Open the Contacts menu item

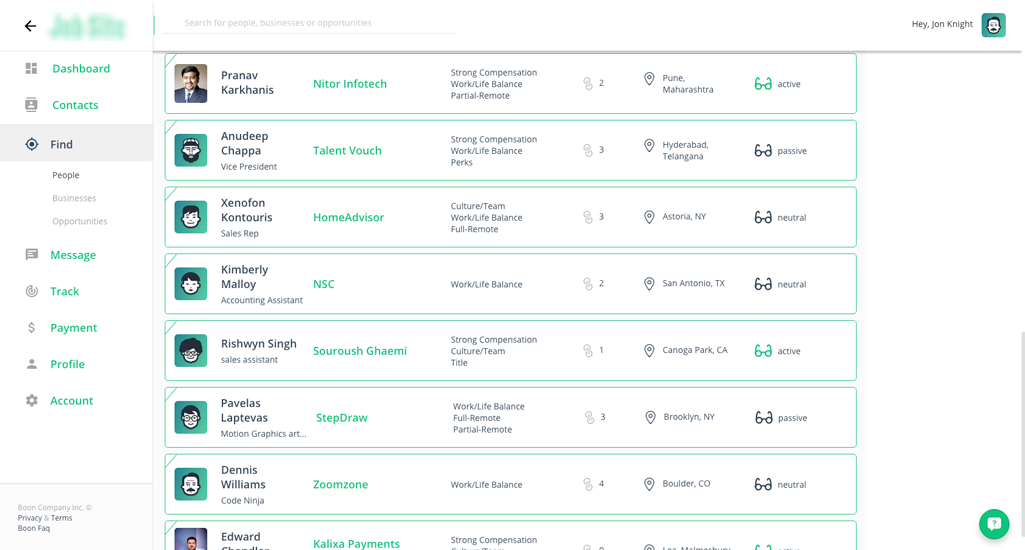tap(75, 105)
